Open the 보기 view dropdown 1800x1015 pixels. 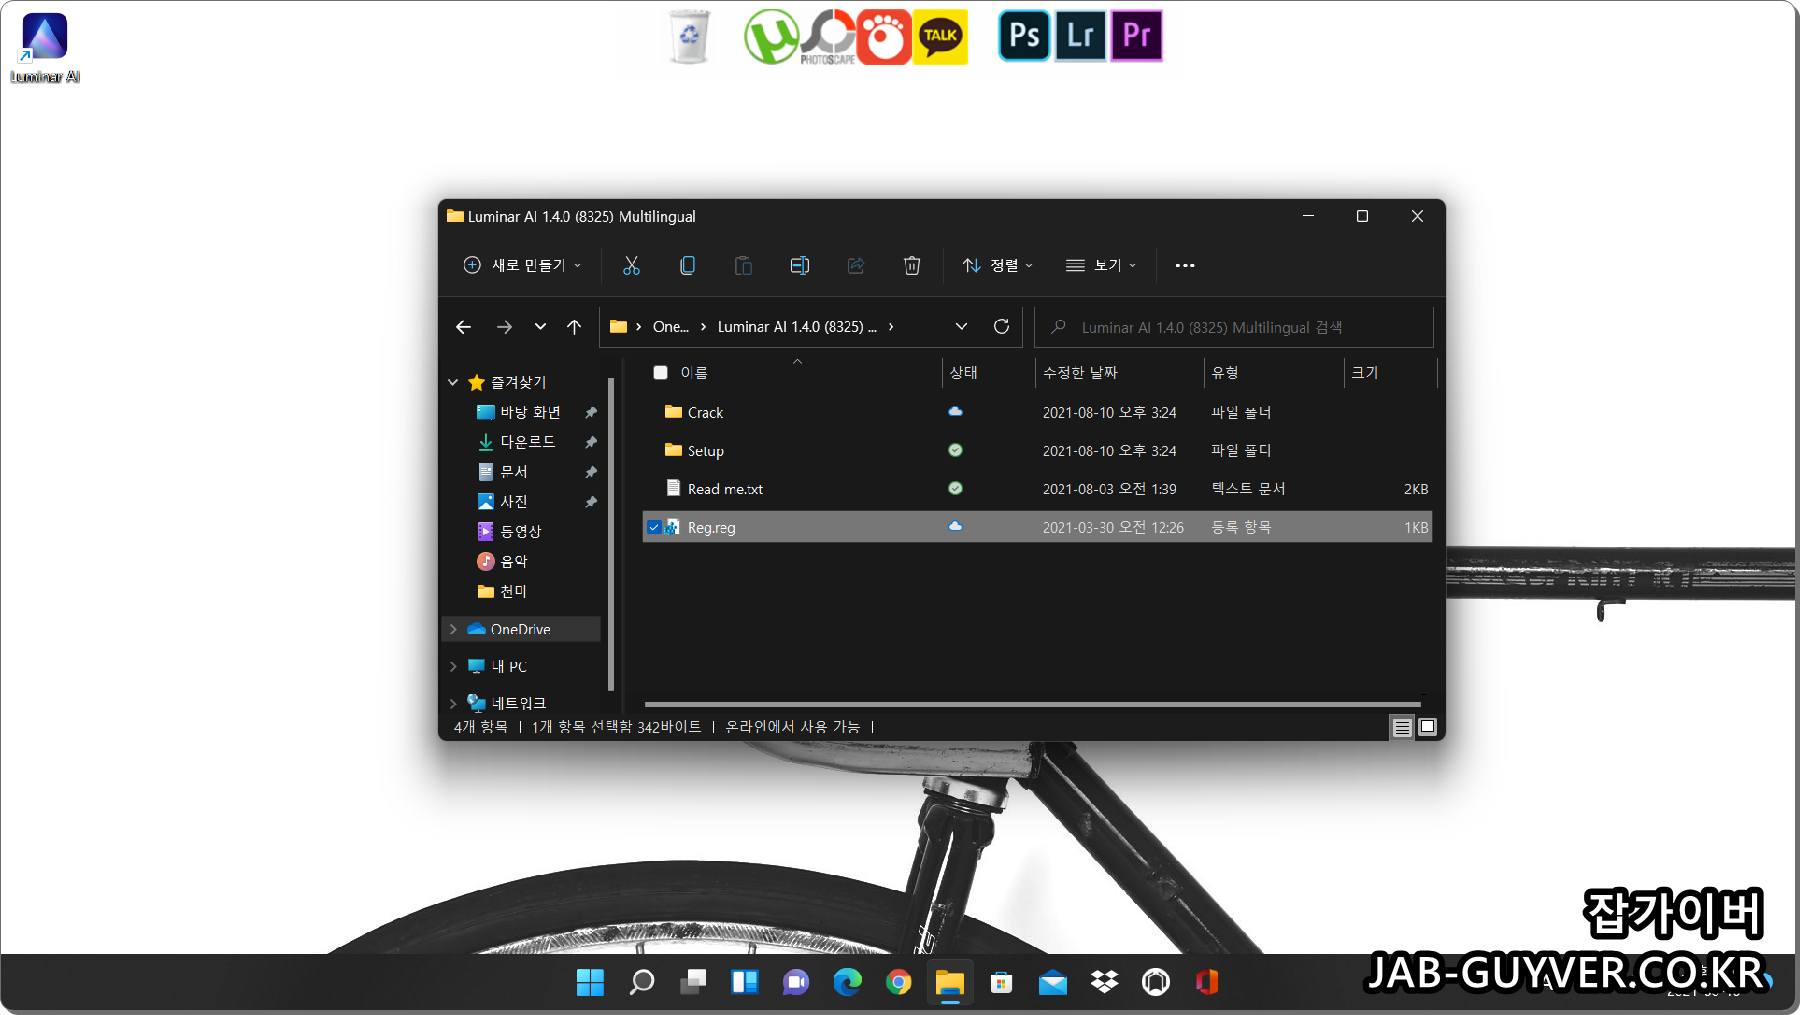[x=1101, y=265]
